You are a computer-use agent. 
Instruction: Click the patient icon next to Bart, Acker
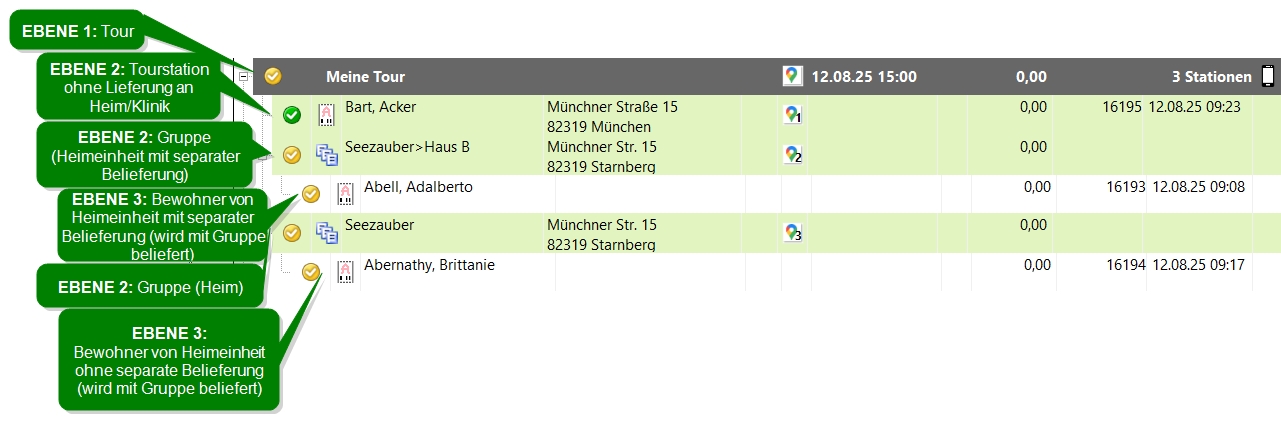pyautogui.click(x=326, y=114)
